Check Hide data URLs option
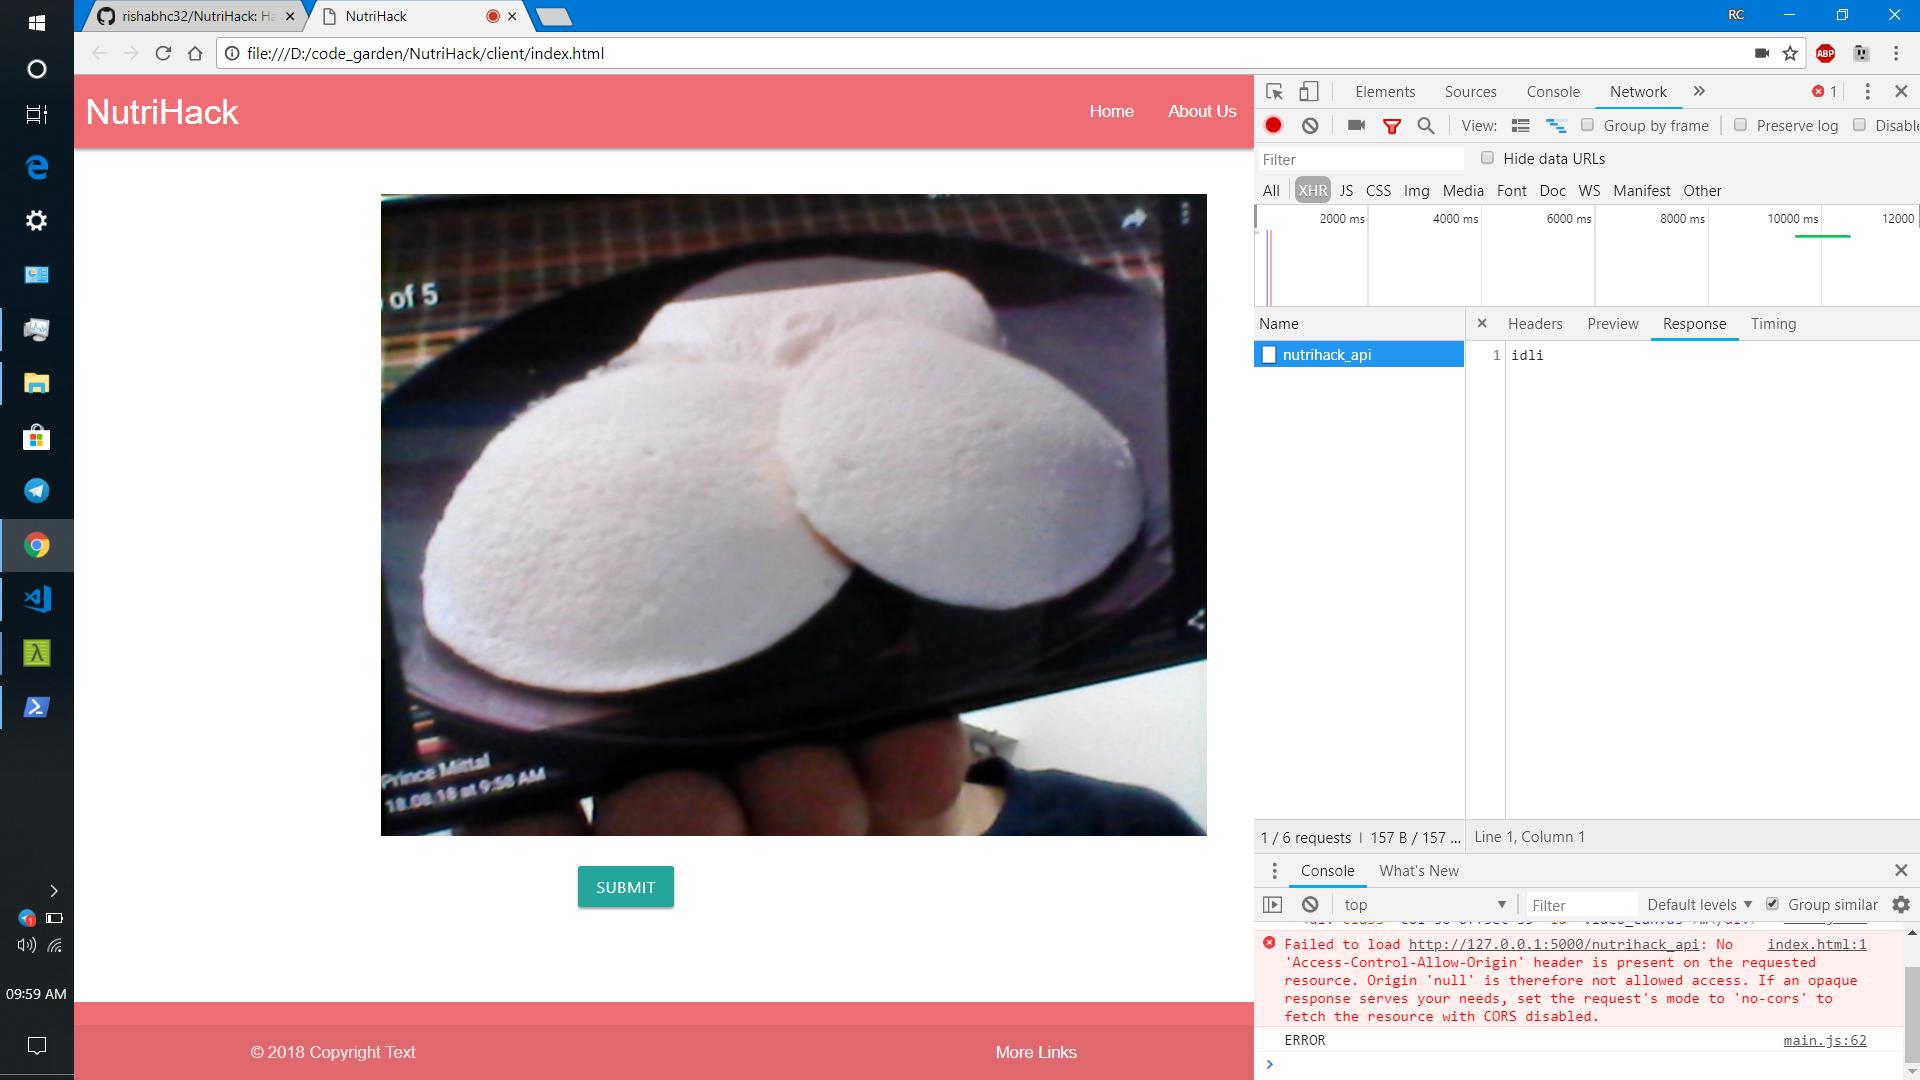 point(1487,158)
